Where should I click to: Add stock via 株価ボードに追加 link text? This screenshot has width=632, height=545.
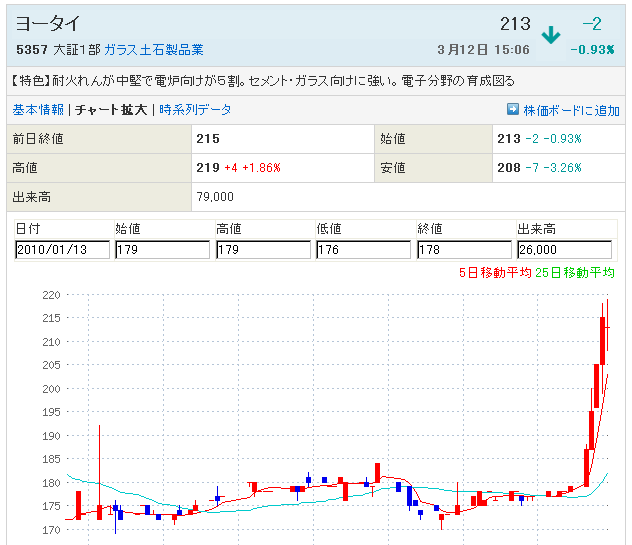[570, 110]
